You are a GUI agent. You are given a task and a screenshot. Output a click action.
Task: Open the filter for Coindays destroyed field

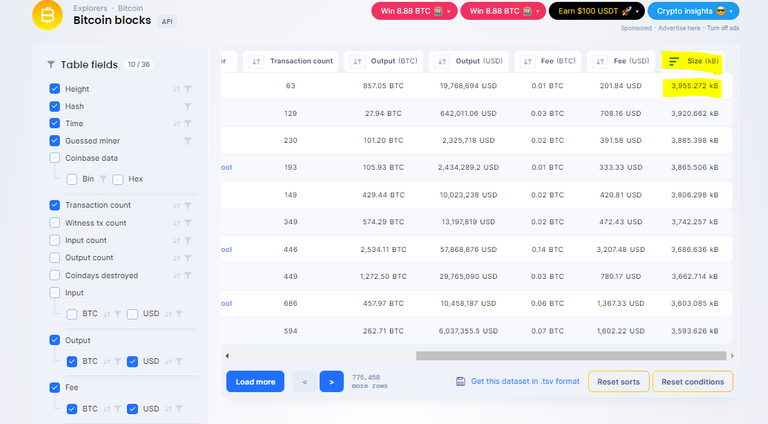(188, 276)
